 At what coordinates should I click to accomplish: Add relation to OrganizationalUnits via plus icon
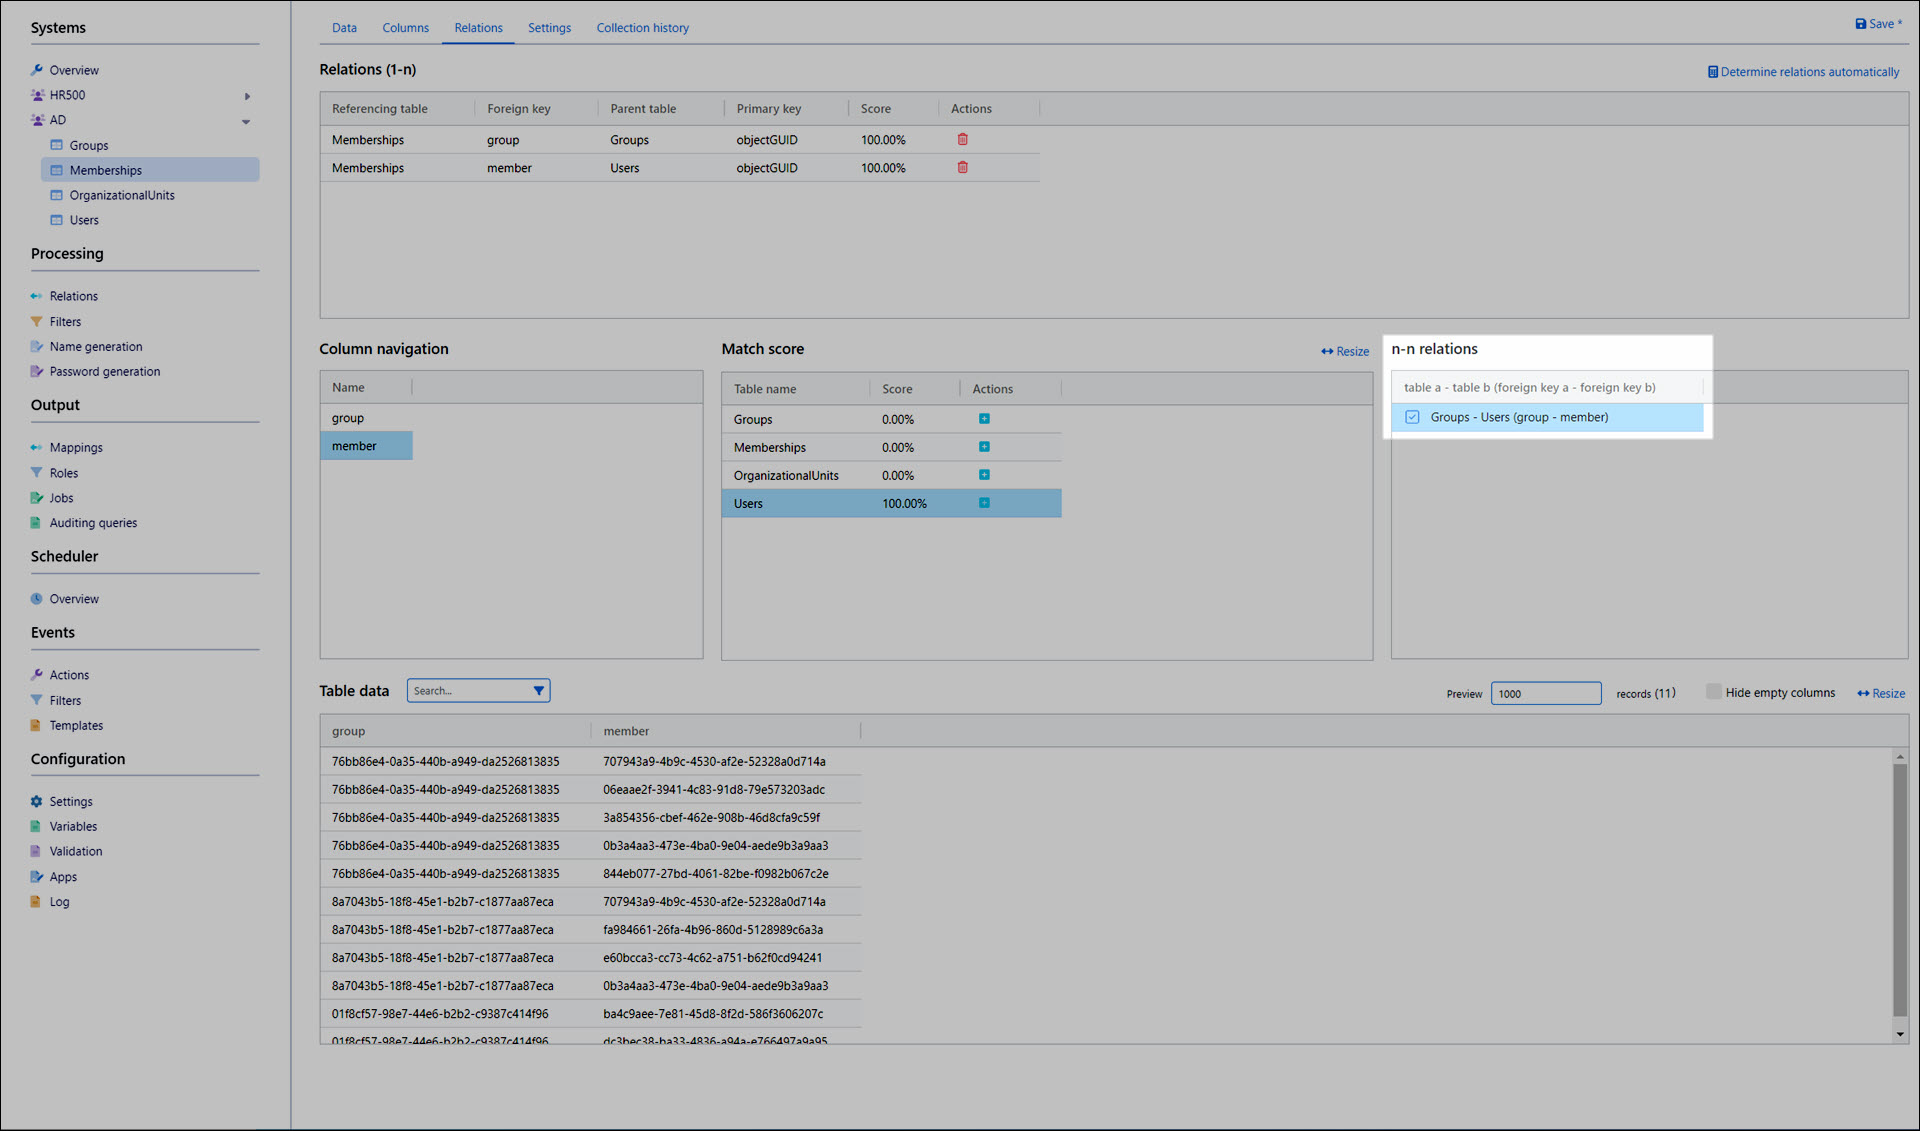click(984, 475)
